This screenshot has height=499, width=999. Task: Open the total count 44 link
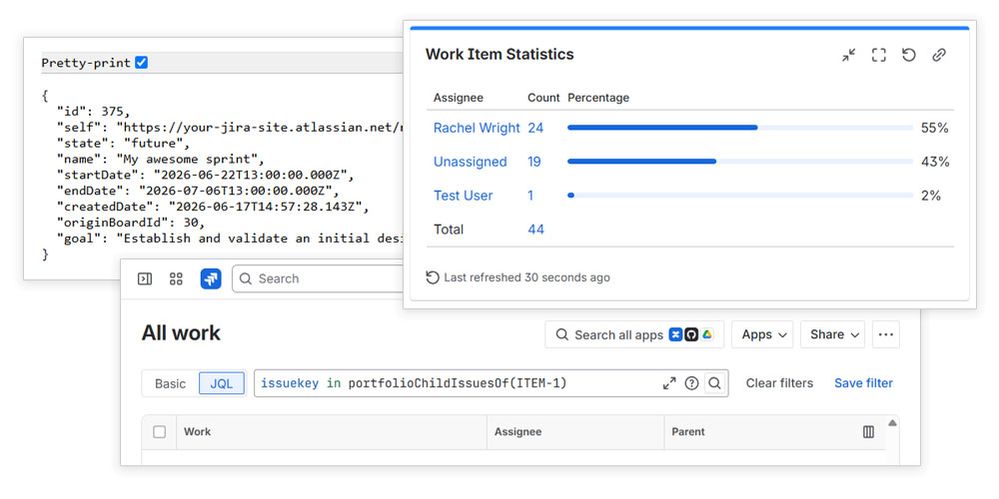tap(536, 229)
